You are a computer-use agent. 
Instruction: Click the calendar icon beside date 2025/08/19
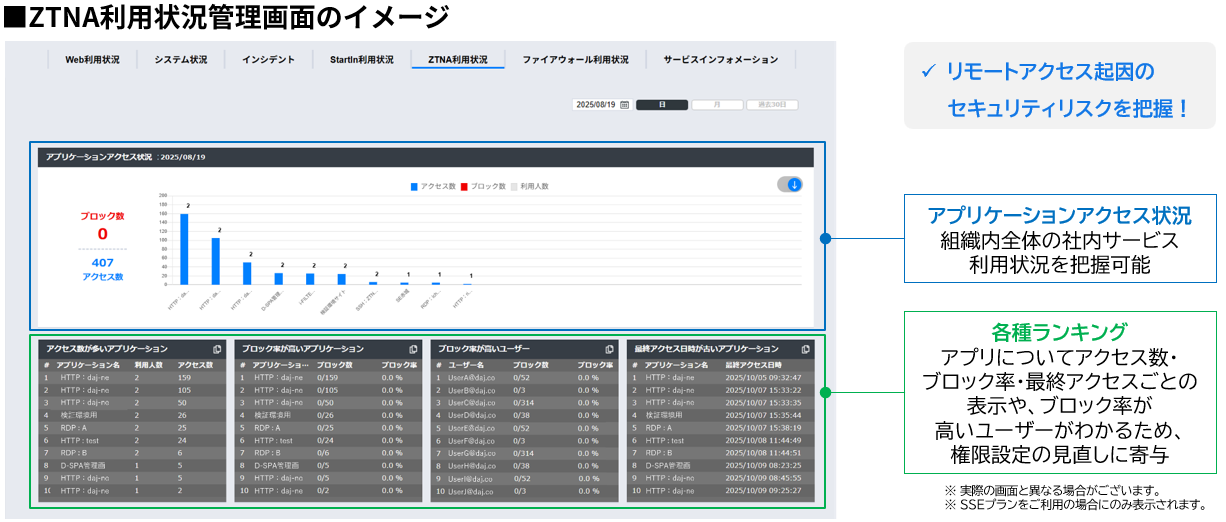tap(625, 104)
